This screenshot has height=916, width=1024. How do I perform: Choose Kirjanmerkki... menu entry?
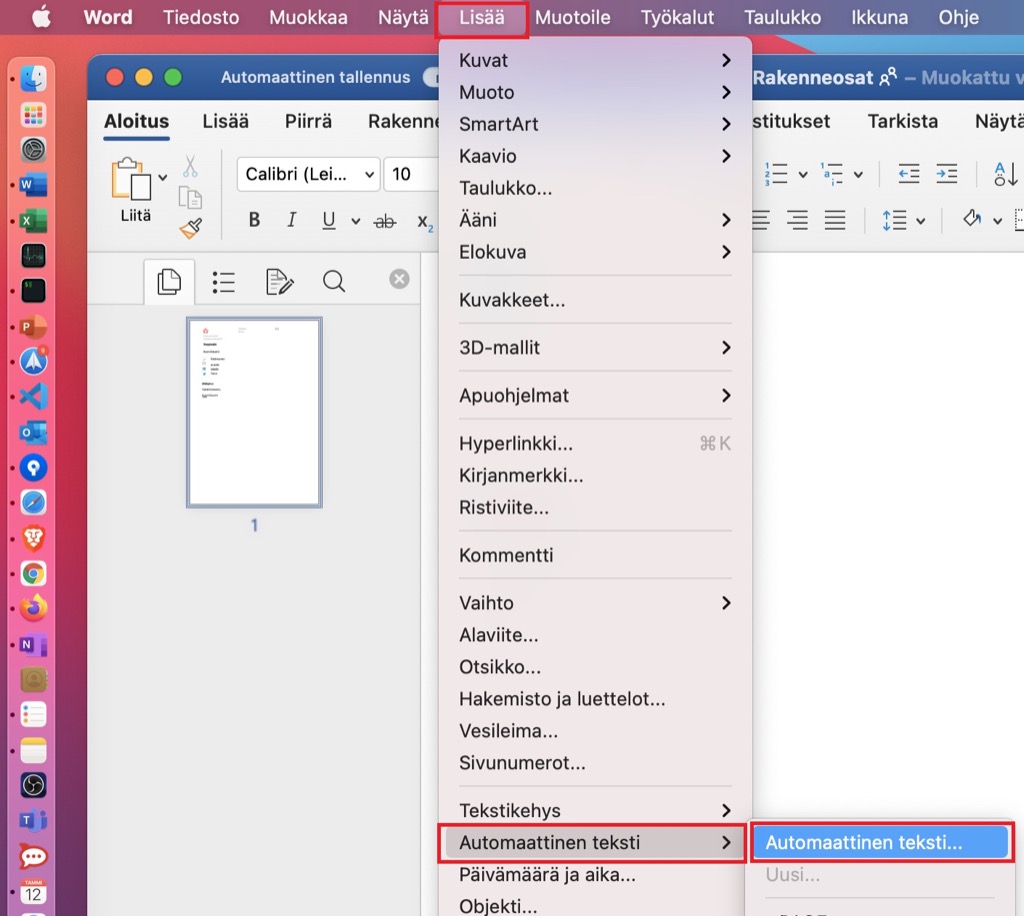[x=595, y=475]
